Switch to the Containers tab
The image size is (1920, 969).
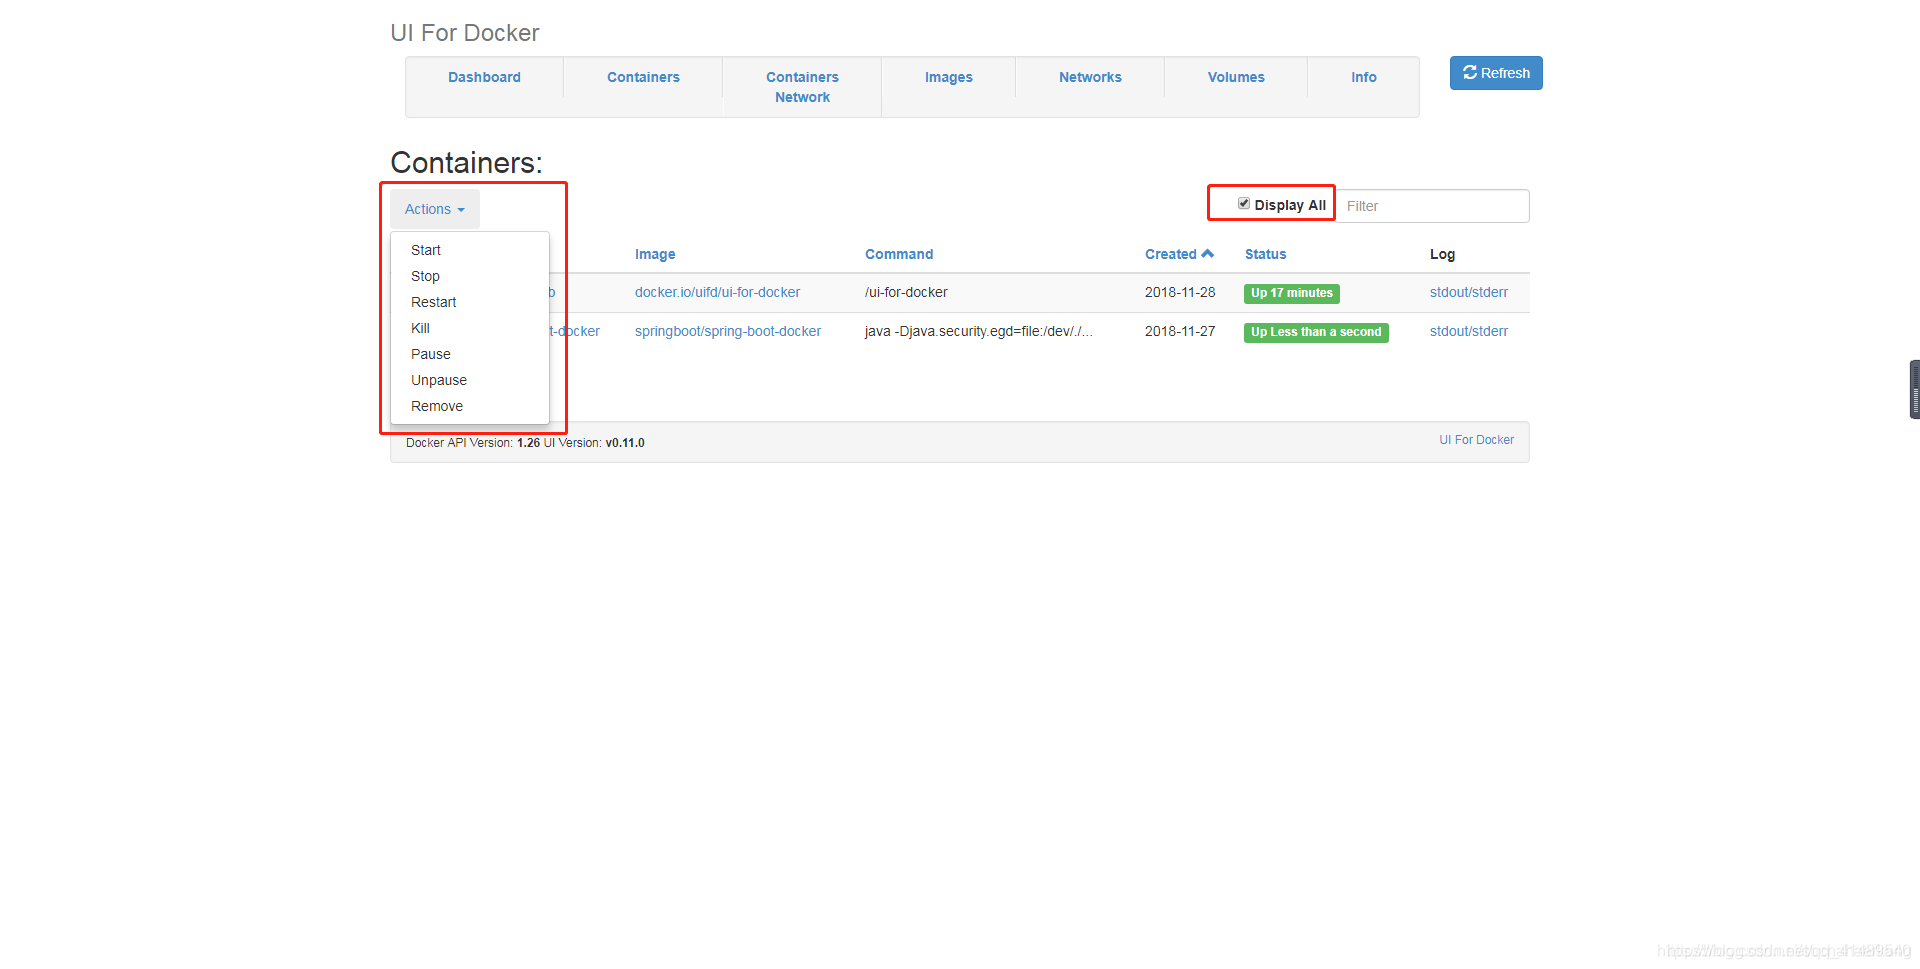[x=643, y=77]
